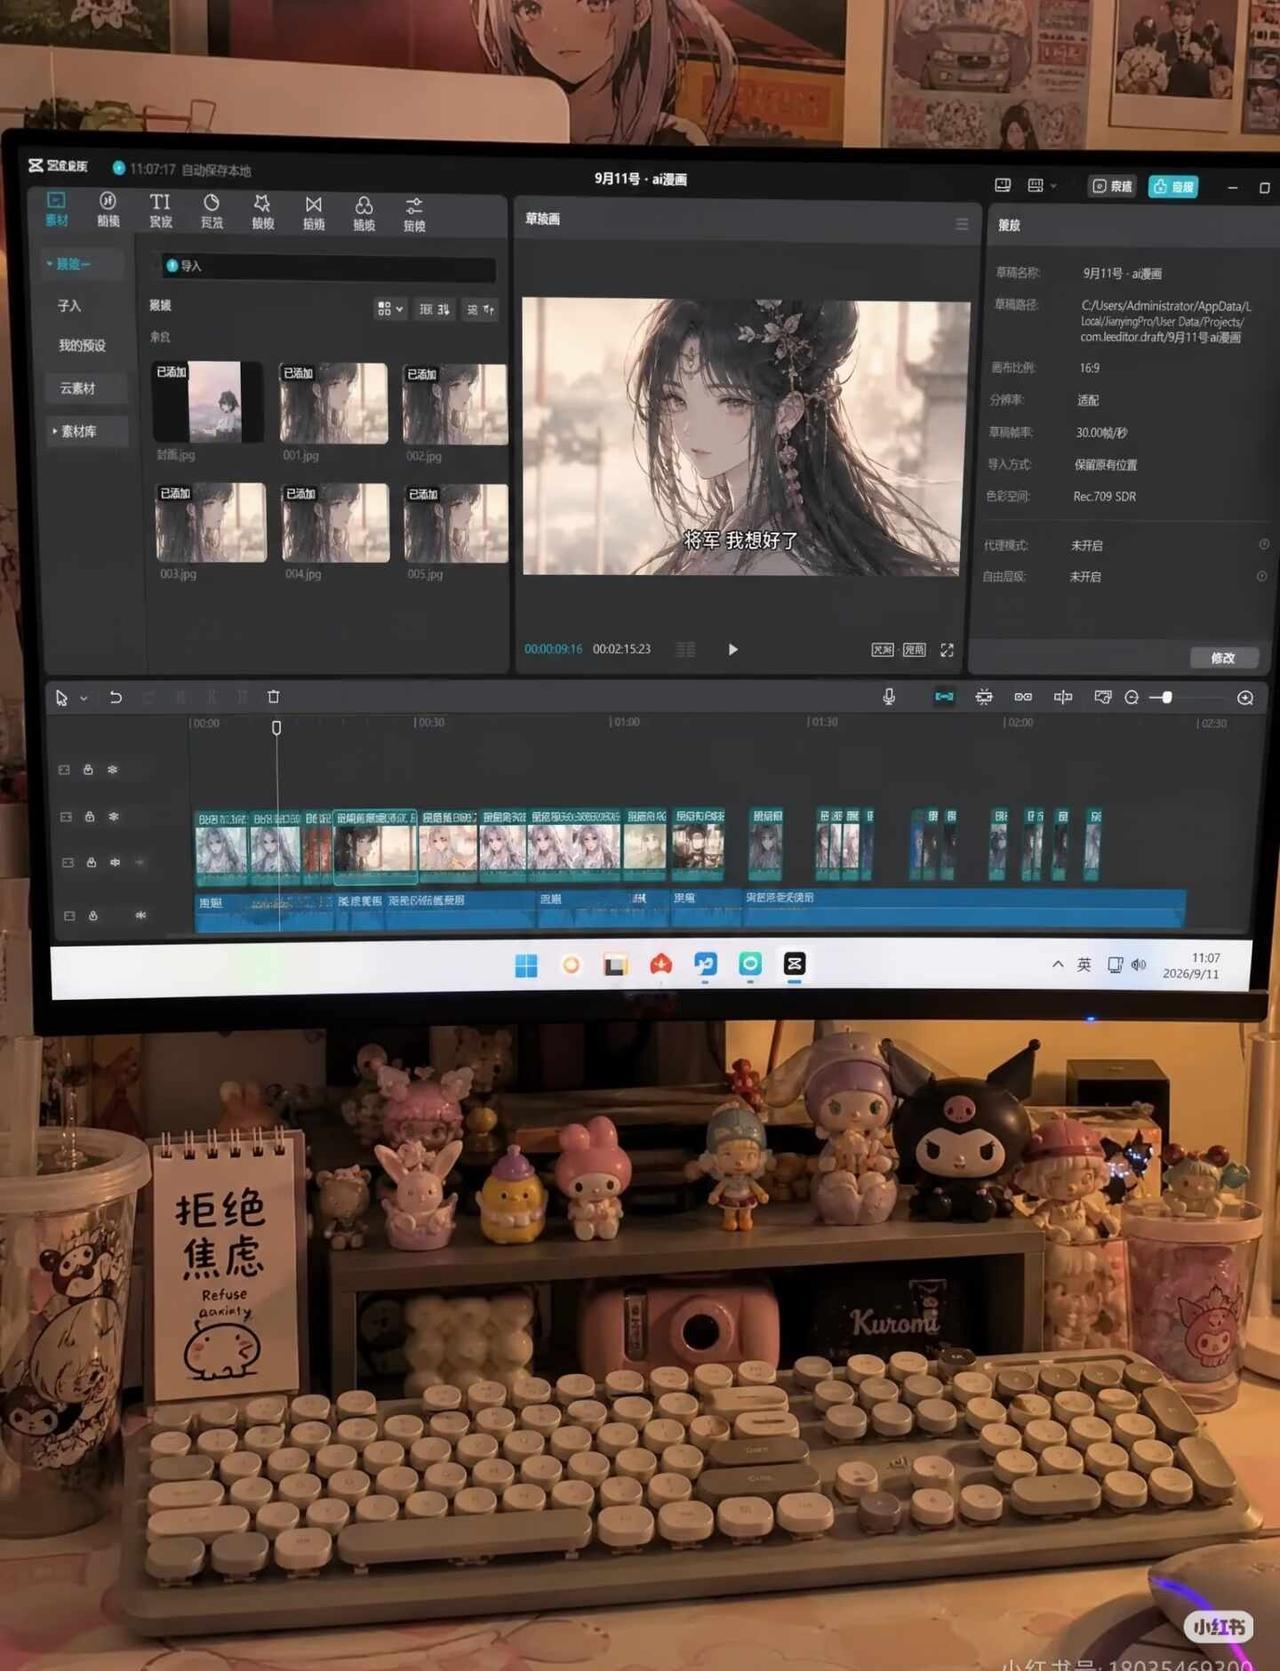Viewport: 1280px width, 1671px height.
Task: Zoom in the timeline with plus magnifier
Action: (x=1245, y=698)
